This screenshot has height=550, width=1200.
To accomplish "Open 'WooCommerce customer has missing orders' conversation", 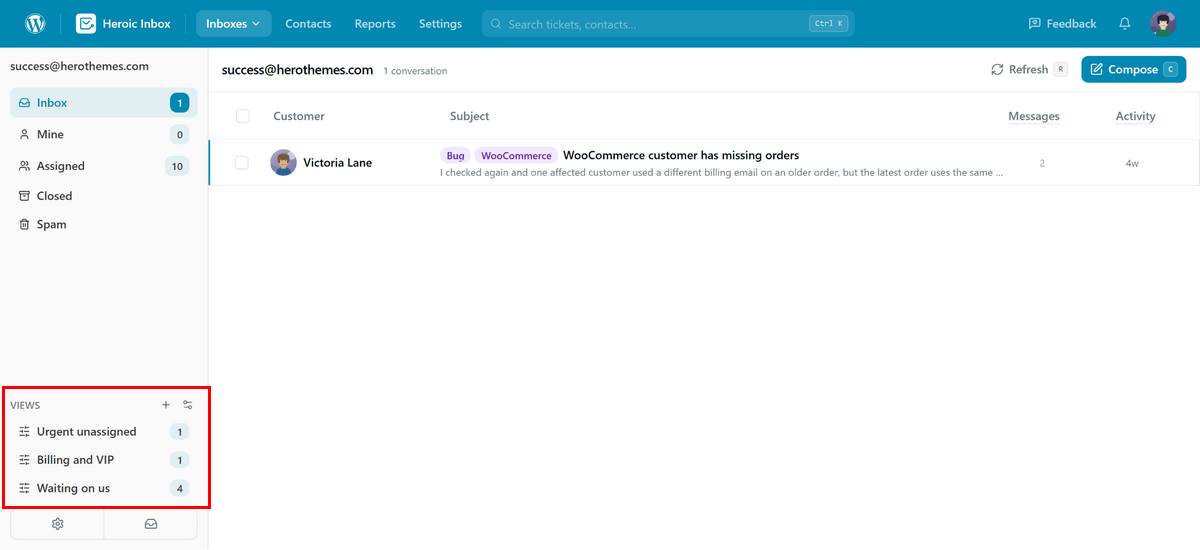I will 681,155.
